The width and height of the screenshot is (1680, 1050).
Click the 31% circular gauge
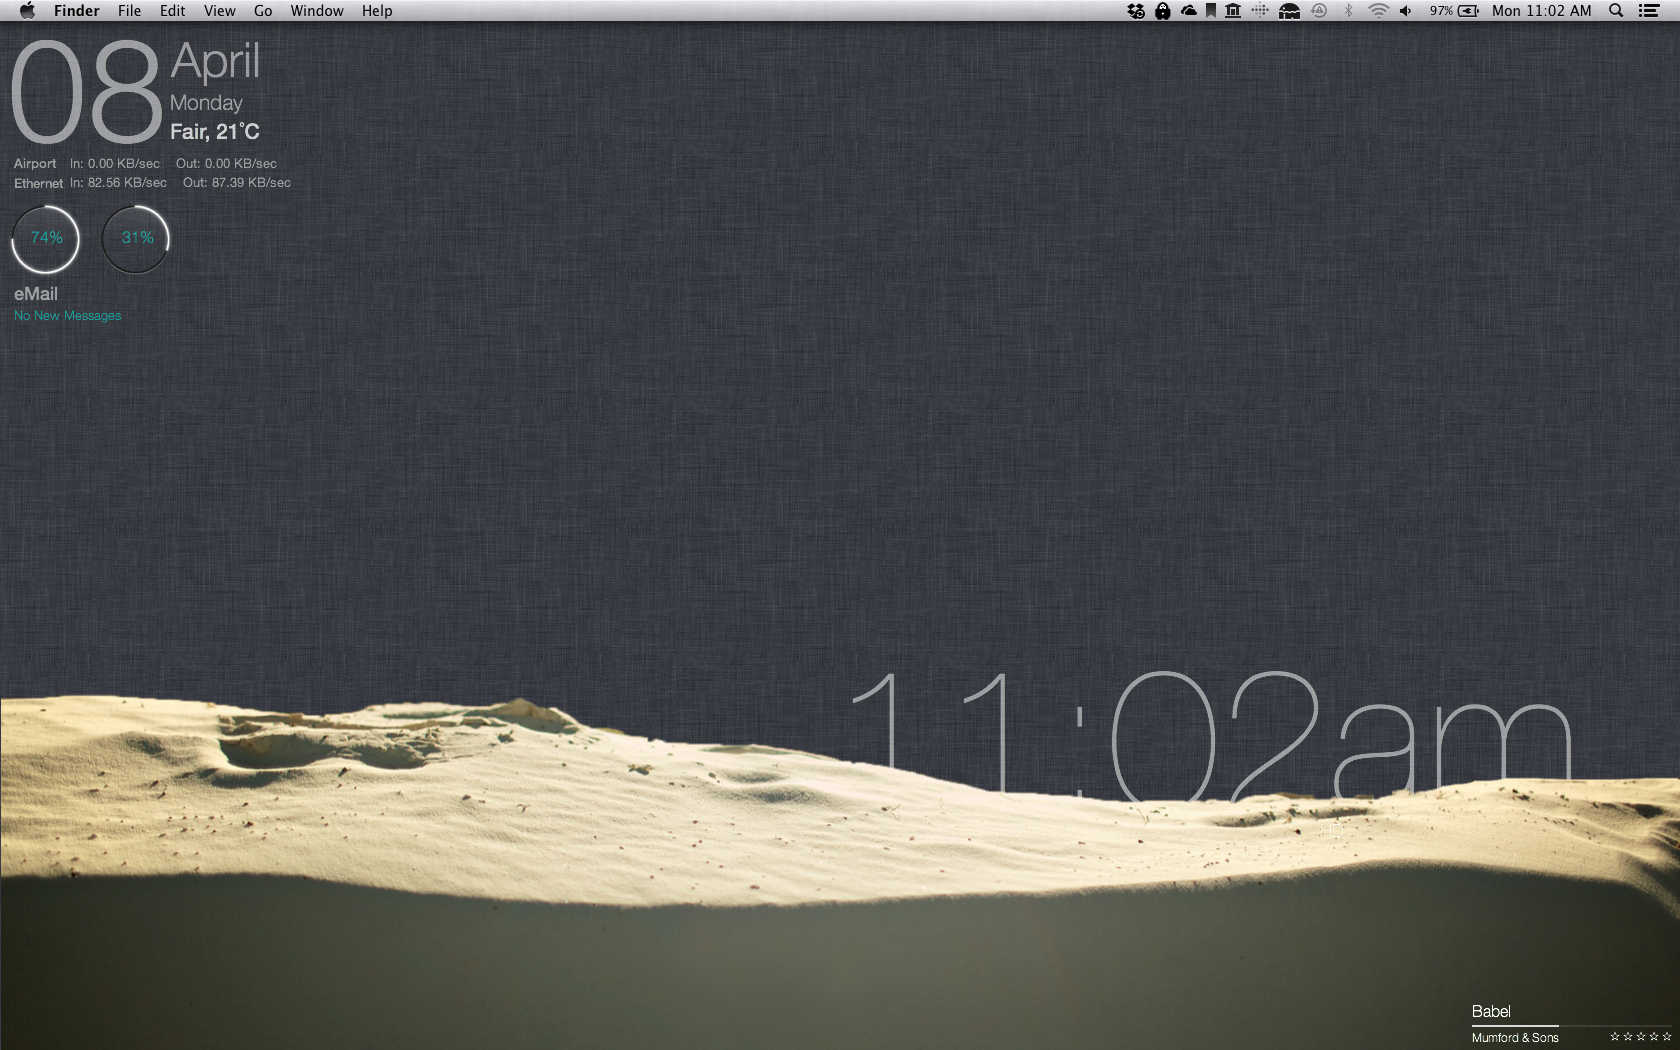[136, 238]
